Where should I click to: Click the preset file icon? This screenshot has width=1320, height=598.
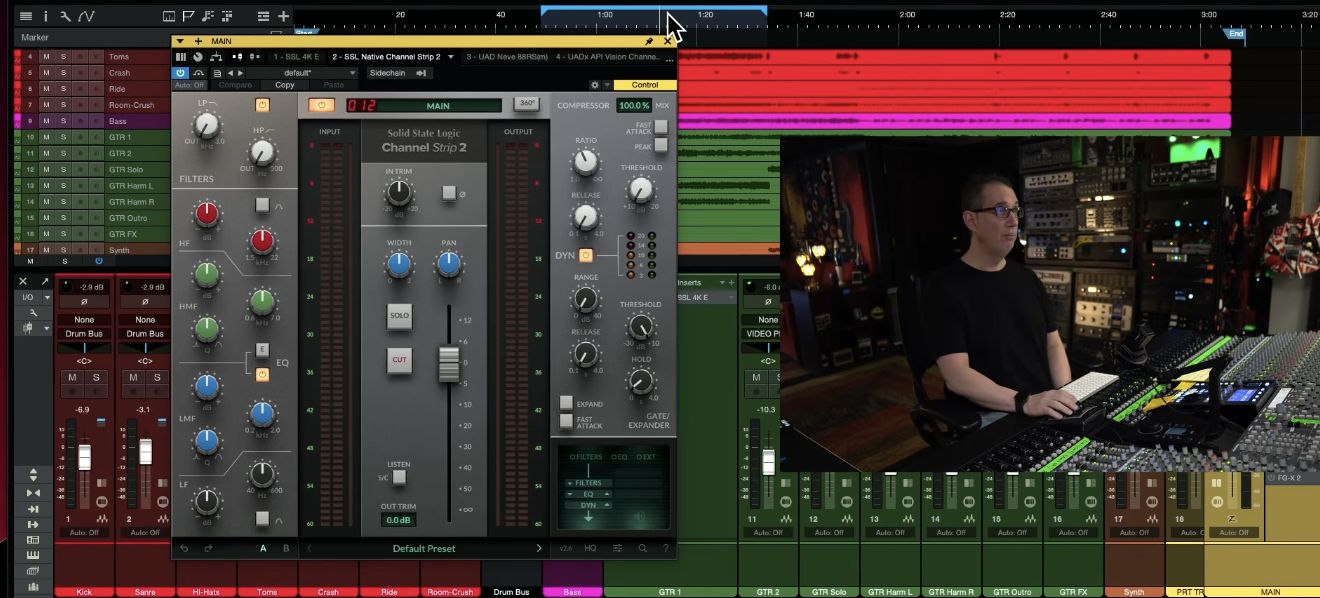(x=217, y=73)
